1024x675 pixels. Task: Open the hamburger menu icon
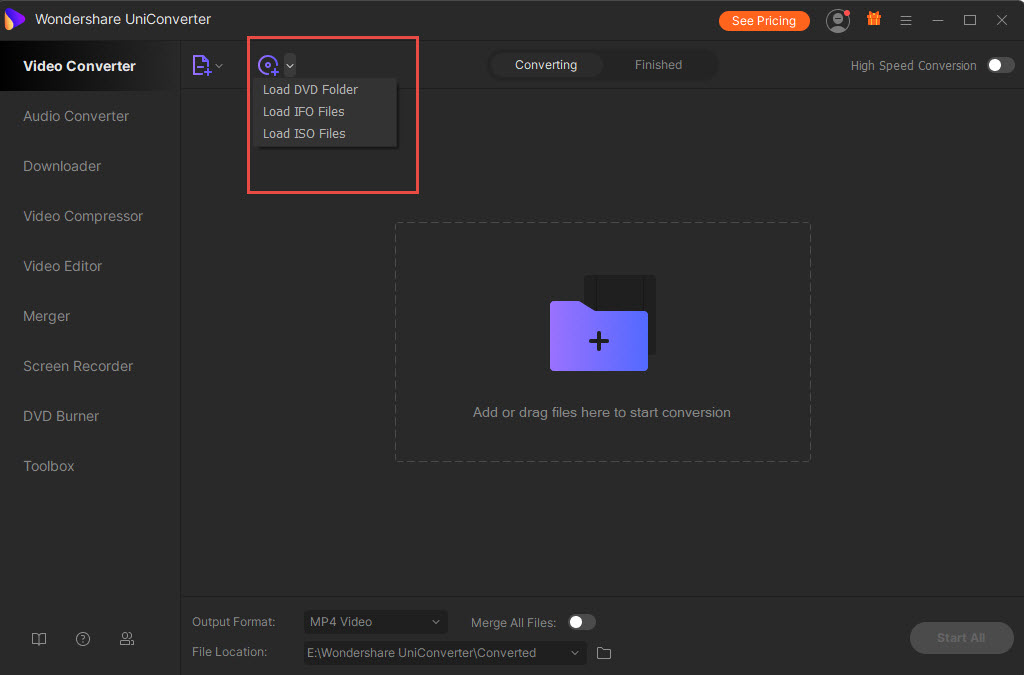click(906, 20)
